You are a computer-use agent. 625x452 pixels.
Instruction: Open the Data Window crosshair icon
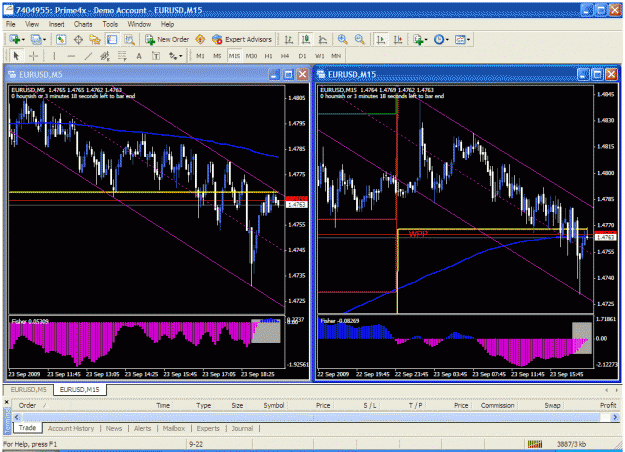(x=78, y=39)
